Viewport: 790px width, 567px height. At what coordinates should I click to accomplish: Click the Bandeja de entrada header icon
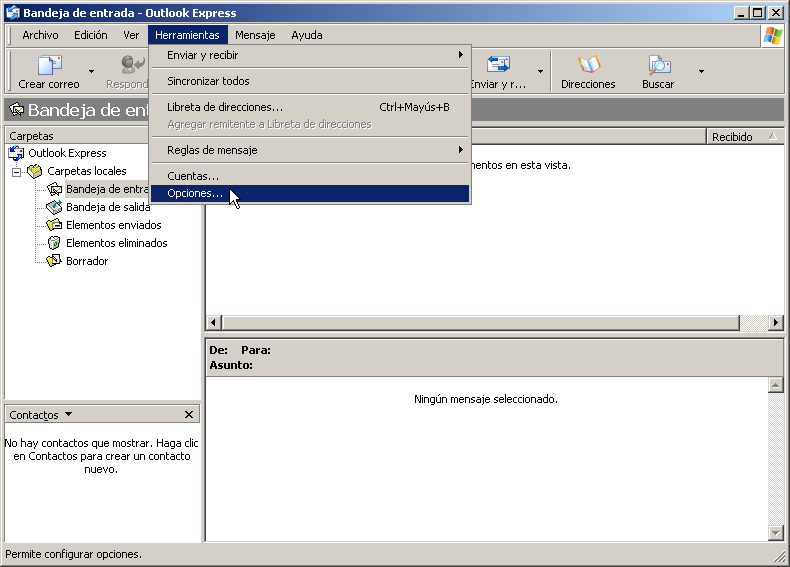tap(16, 109)
